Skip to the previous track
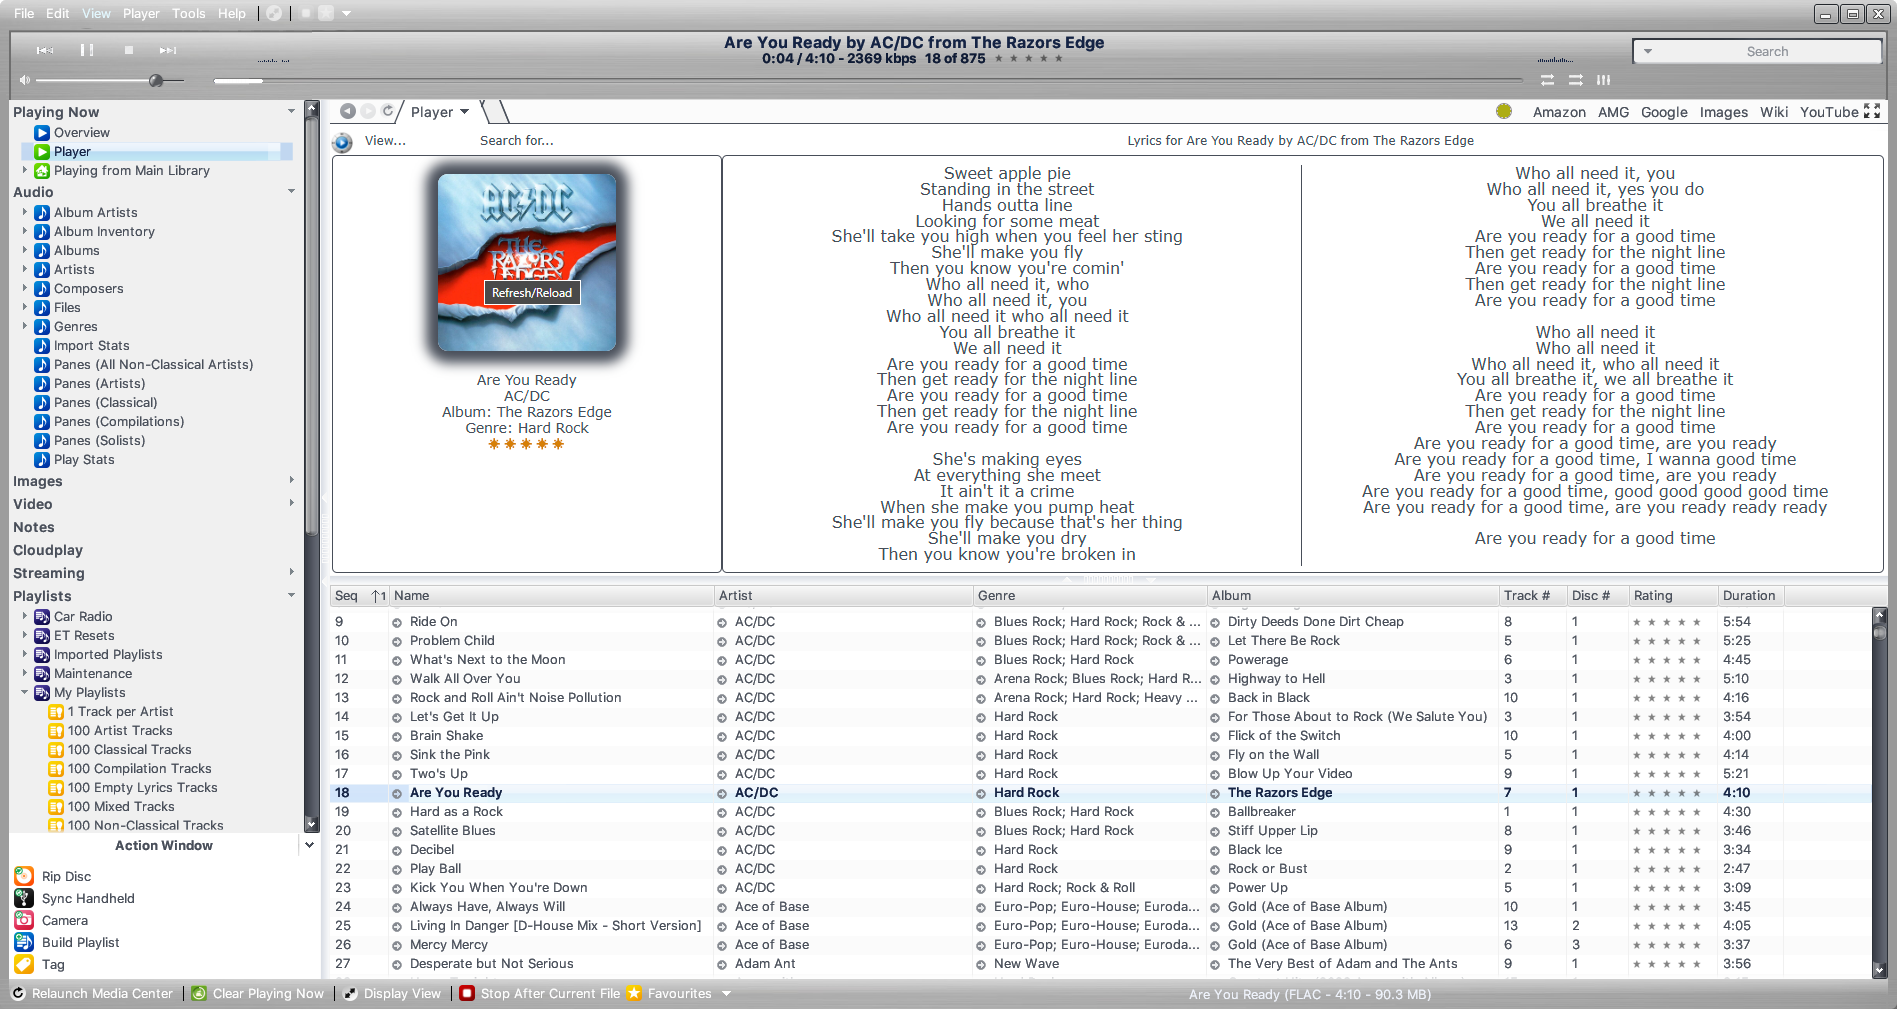This screenshot has width=1897, height=1009. 45,50
